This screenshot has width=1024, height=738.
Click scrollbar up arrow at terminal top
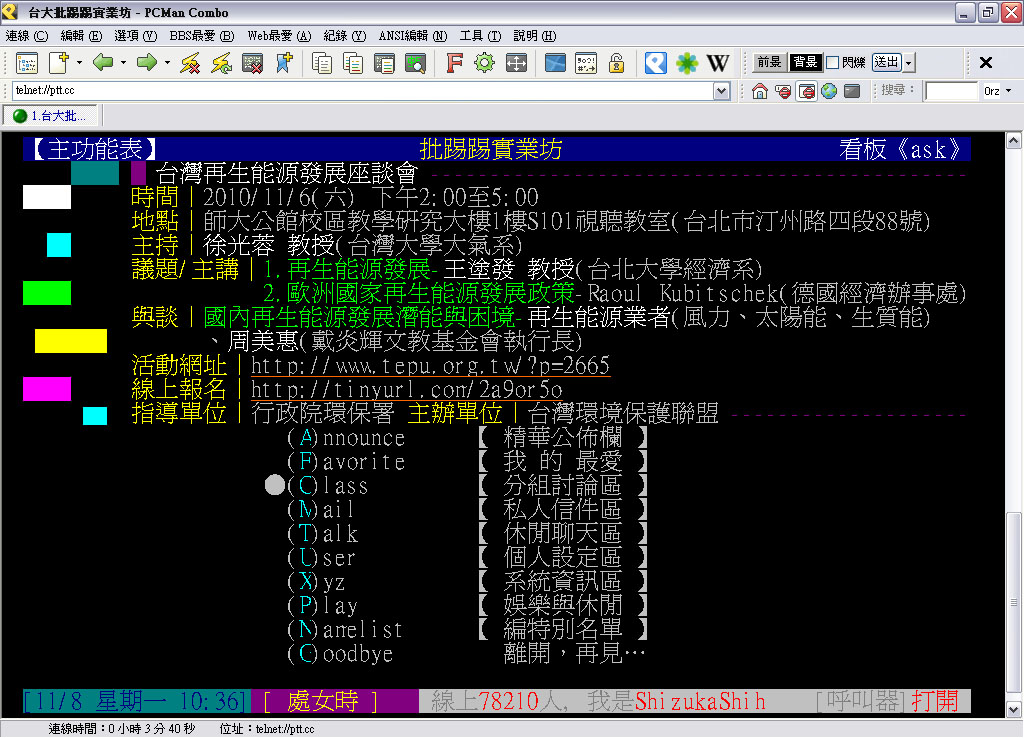pos(1013,140)
